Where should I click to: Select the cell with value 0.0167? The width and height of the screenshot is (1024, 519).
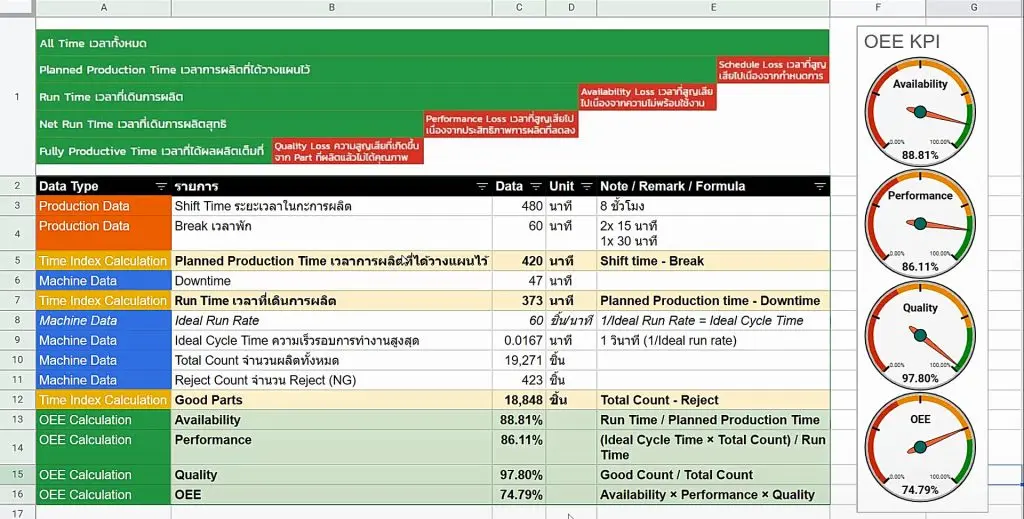[x=519, y=340]
